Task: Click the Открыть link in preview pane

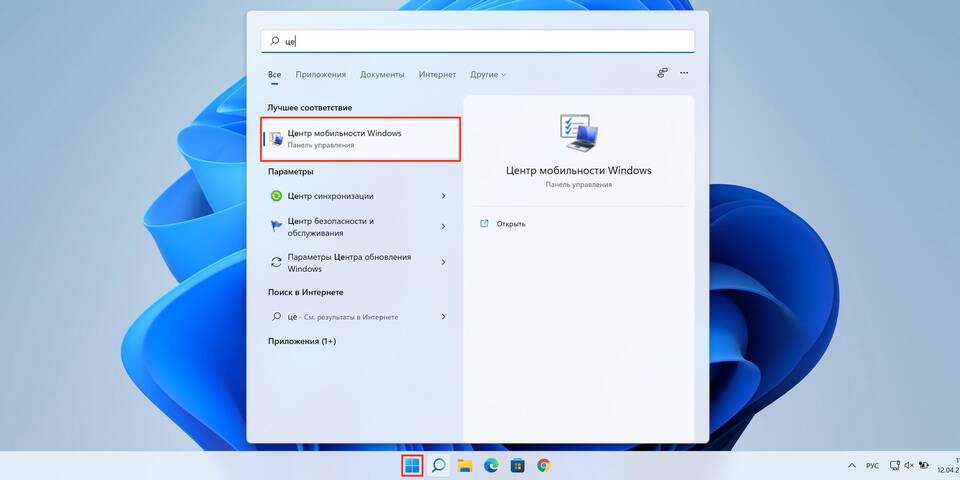Action: (511, 224)
